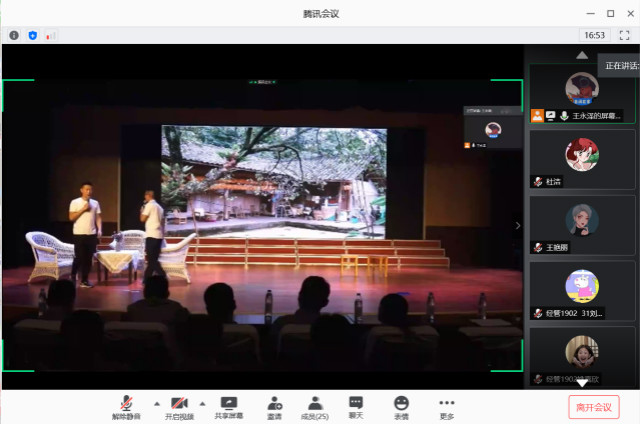This screenshot has width=640, height=424.
Task: Open audio options arrow next to 解除静音
Action: 157,404
